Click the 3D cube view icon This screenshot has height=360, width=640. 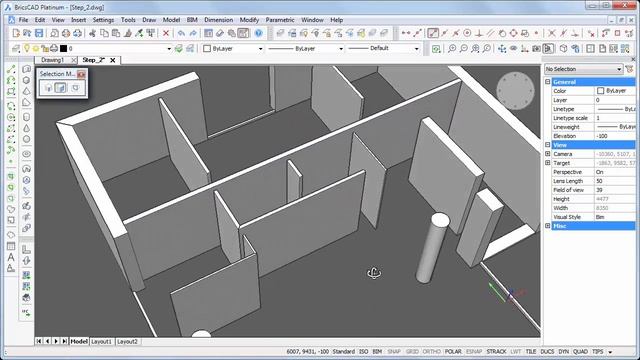tap(563, 49)
